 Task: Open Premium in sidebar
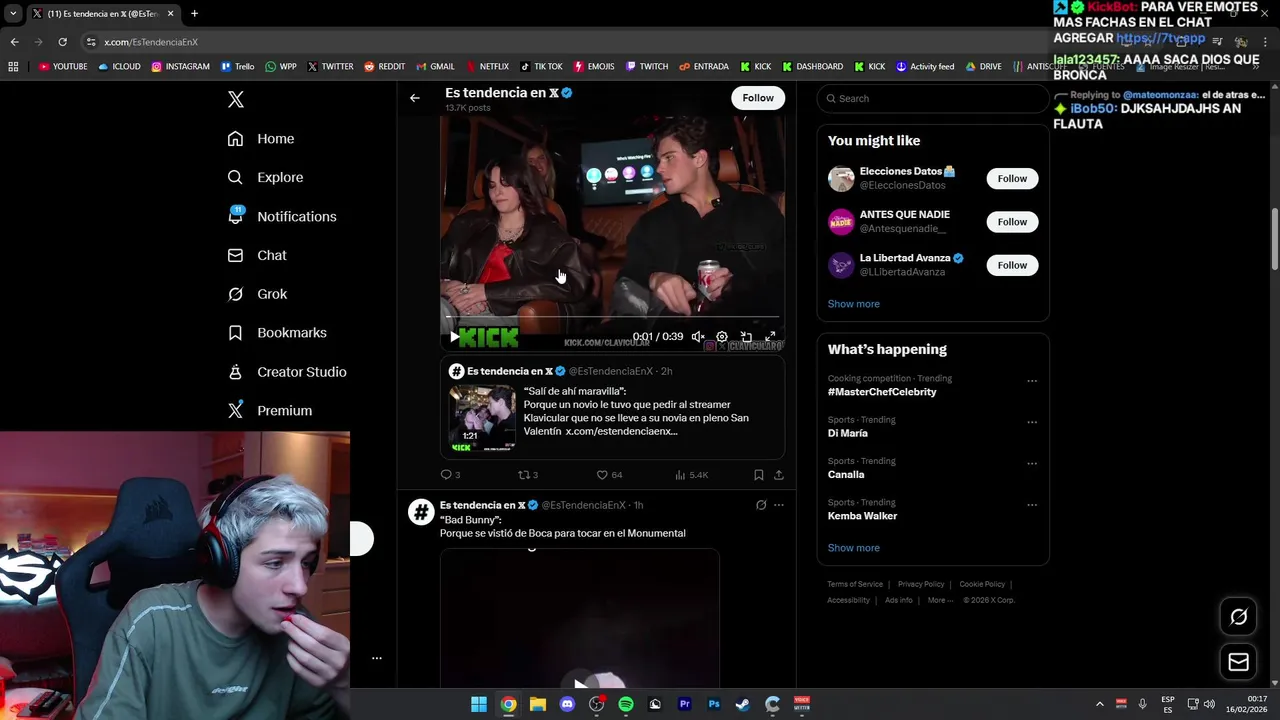(x=270, y=410)
